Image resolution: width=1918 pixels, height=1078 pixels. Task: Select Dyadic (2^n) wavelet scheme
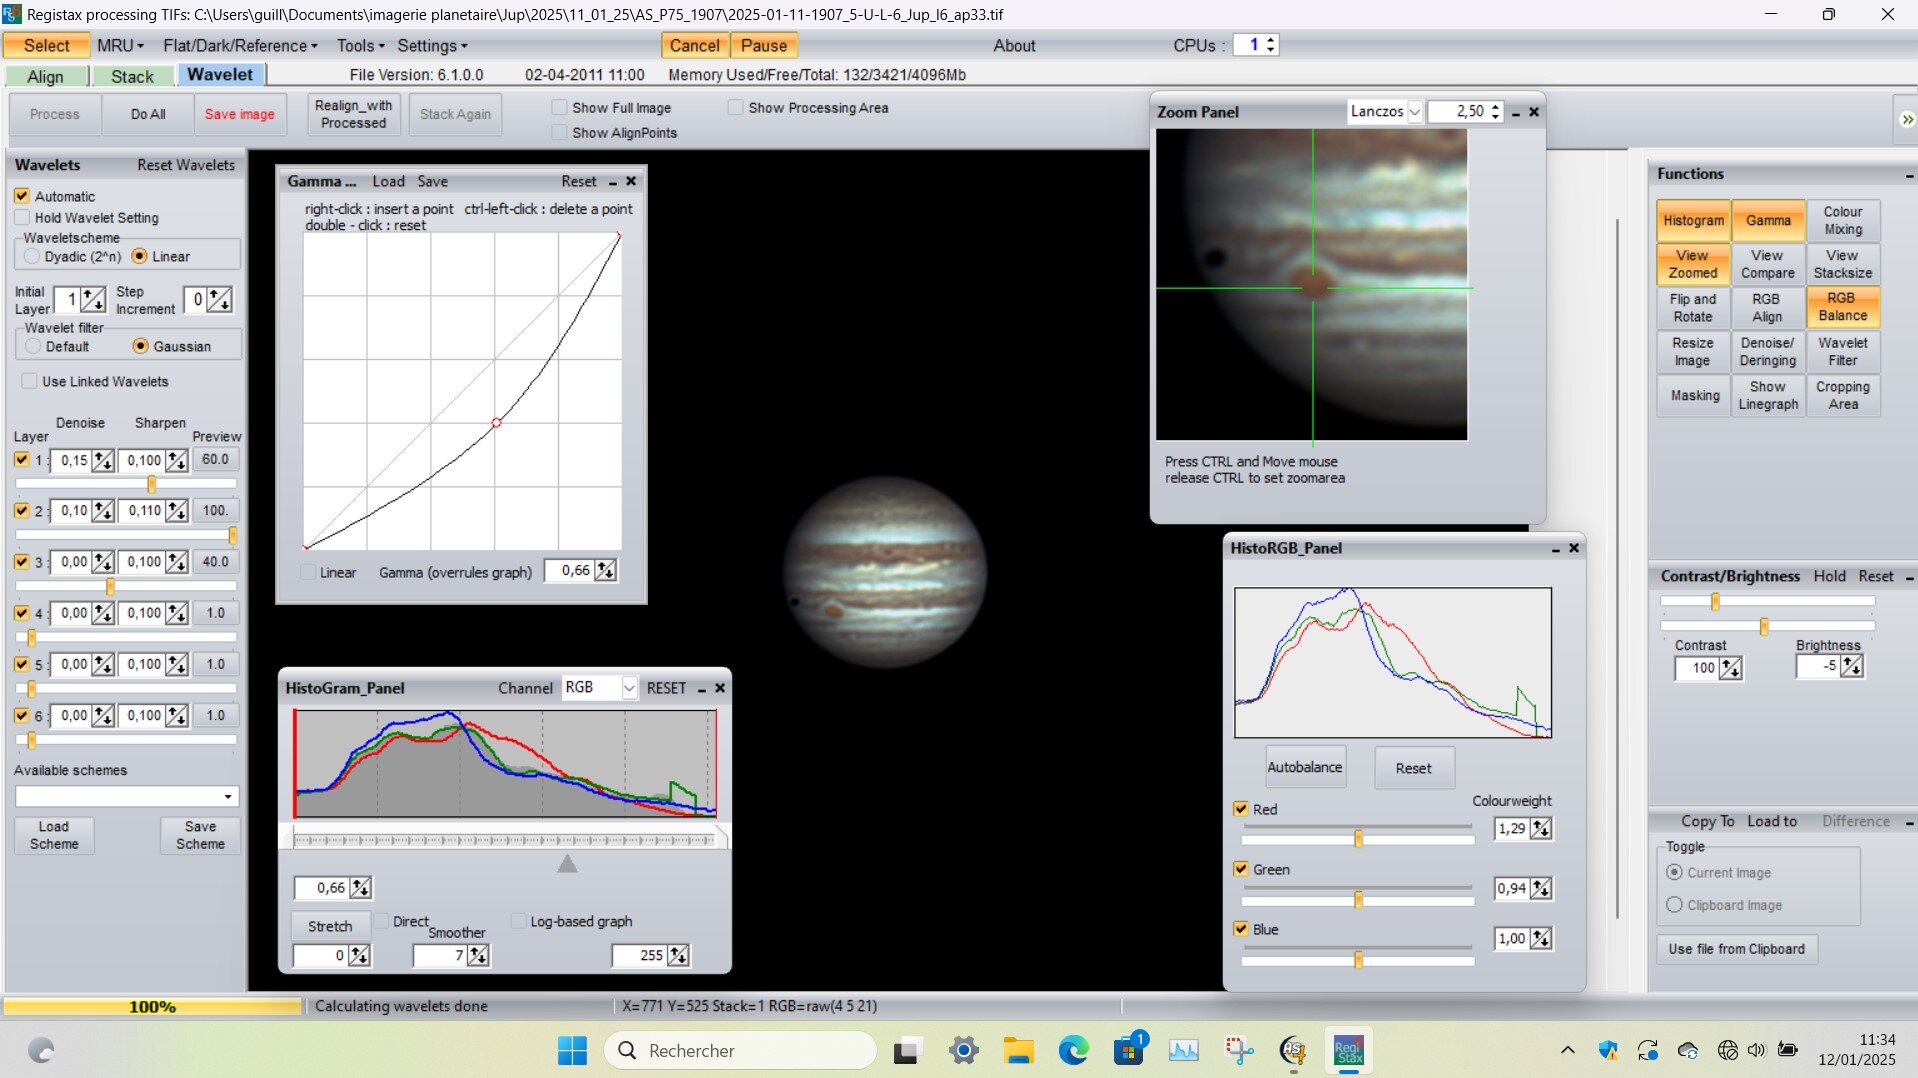point(32,257)
